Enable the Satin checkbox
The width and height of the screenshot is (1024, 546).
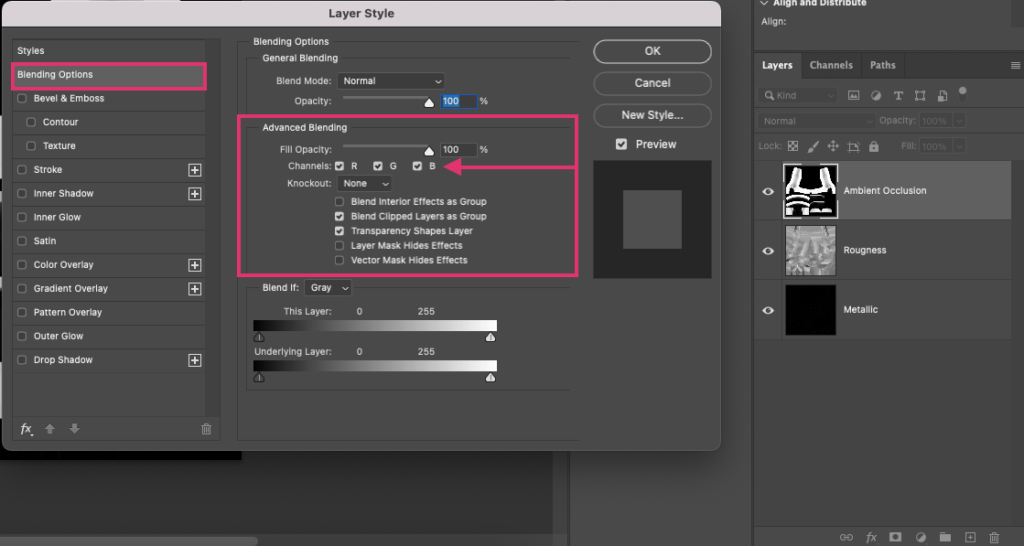click(22, 241)
